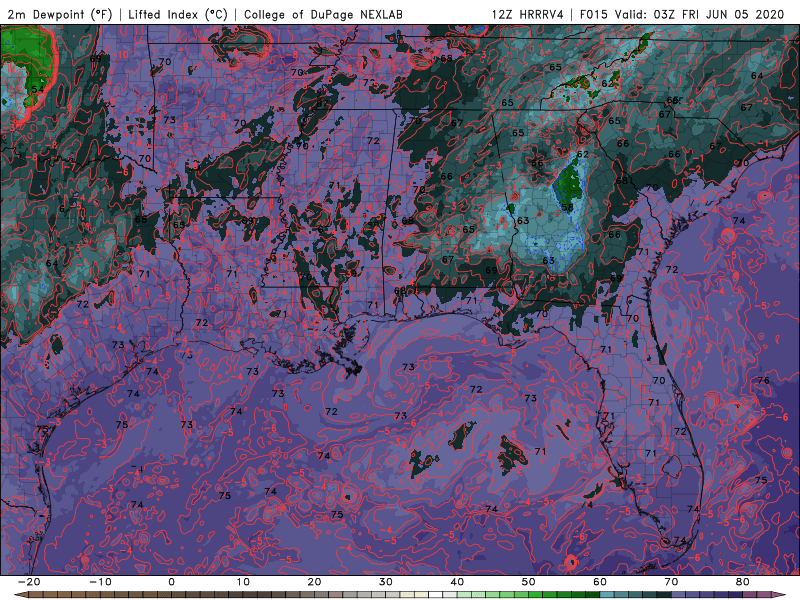Image resolution: width=800 pixels, height=600 pixels.
Task: Click the '2m Dewpoint (°F)' title text
Action: 60,14
